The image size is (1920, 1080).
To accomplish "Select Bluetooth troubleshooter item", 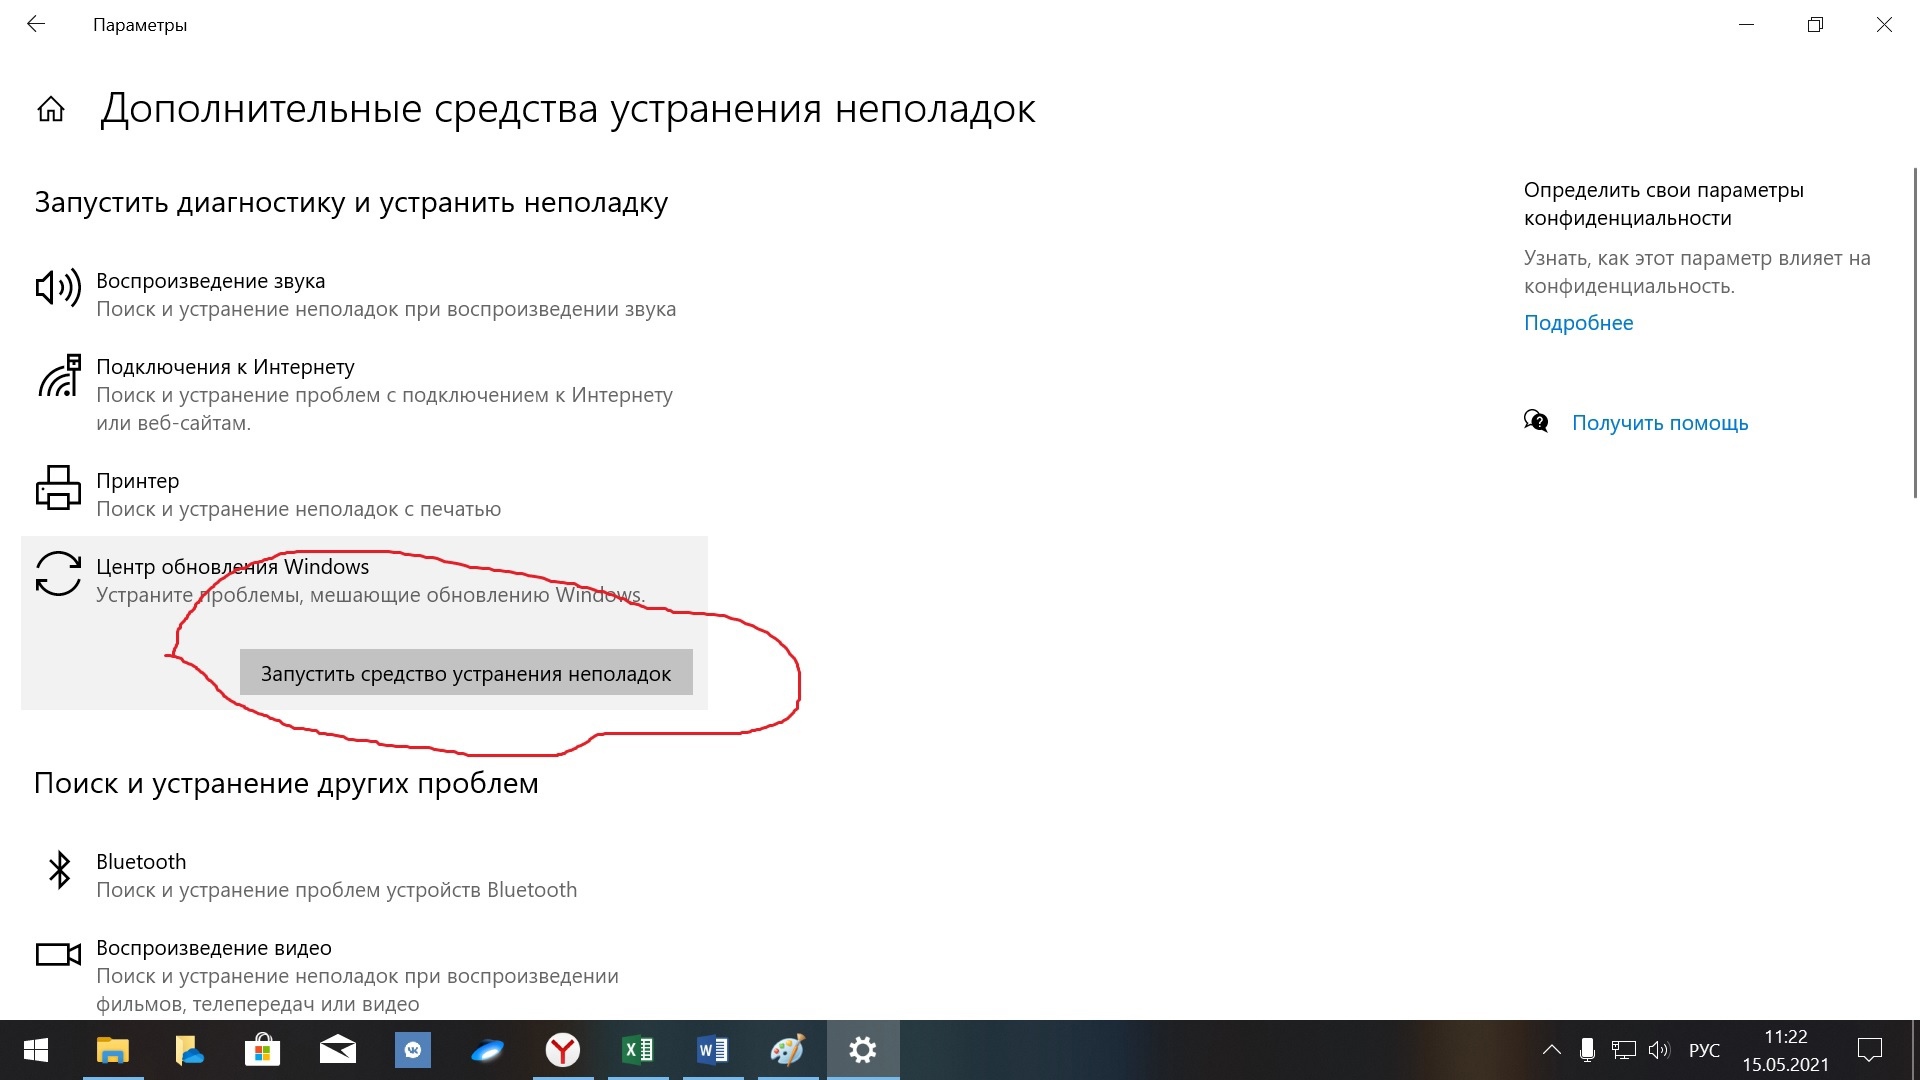I will [x=364, y=875].
